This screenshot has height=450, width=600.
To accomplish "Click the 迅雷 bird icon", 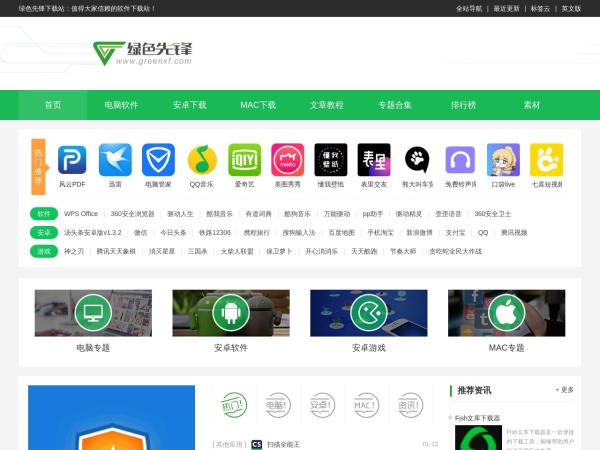I will click(115, 160).
